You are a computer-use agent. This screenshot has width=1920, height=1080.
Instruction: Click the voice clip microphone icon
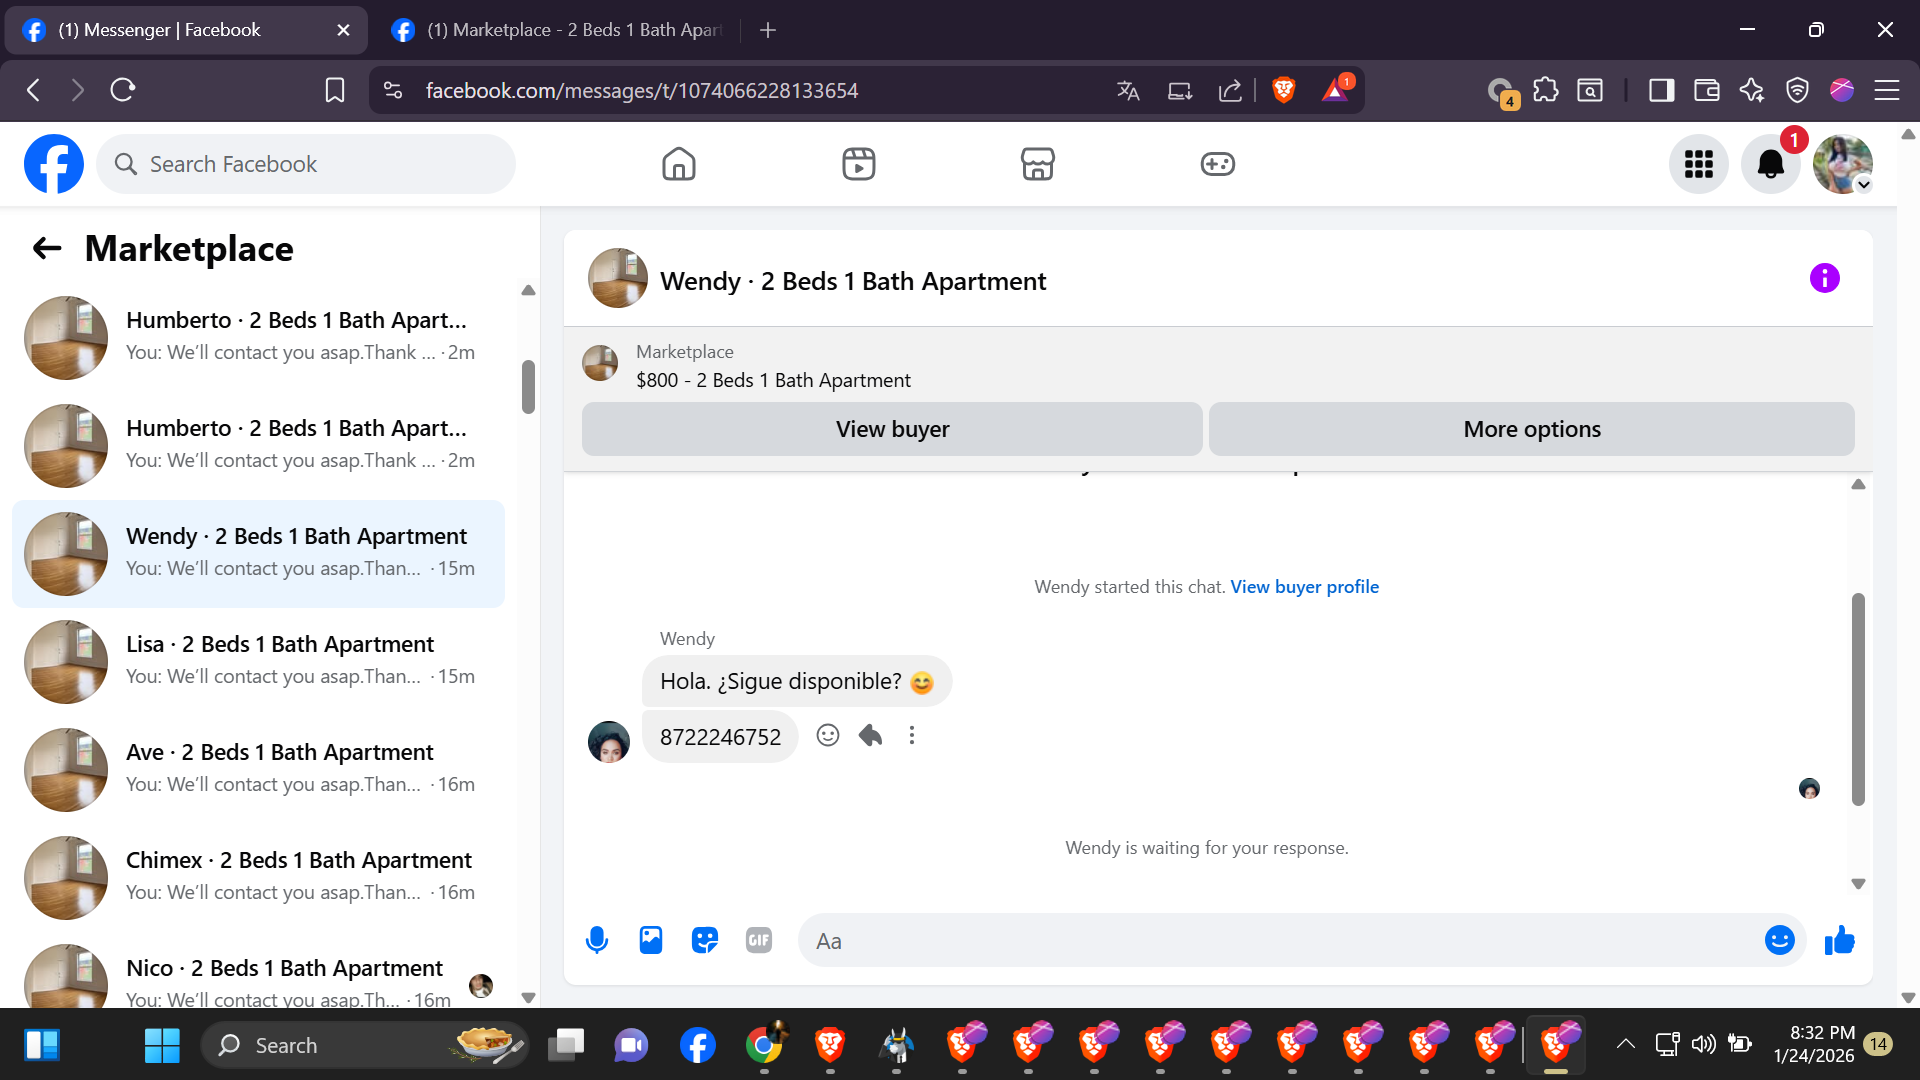(597, 941)
